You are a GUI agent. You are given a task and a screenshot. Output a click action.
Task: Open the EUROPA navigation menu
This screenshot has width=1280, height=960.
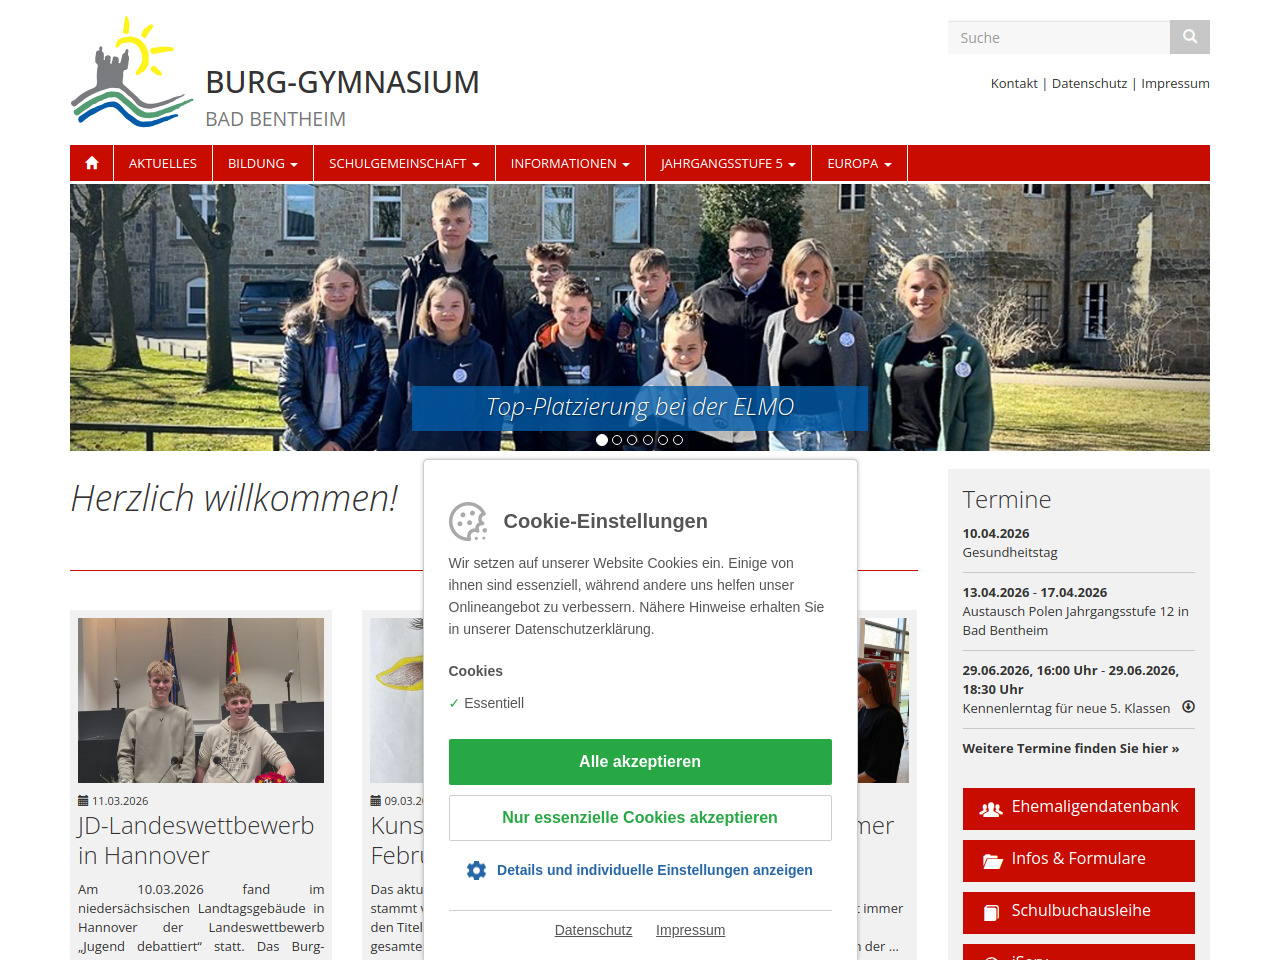click(x=859, y=163)
